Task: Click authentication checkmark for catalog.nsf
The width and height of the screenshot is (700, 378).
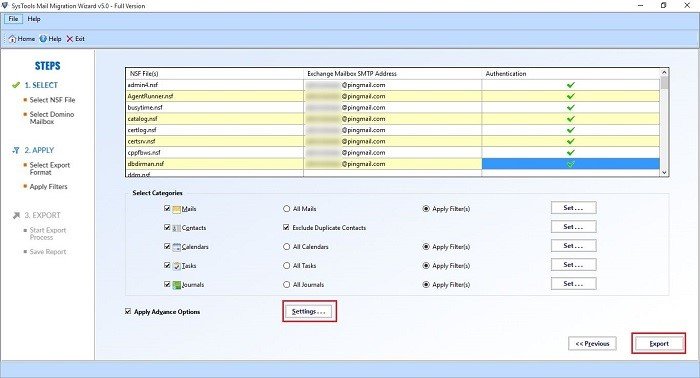Action: pos(571,119)
